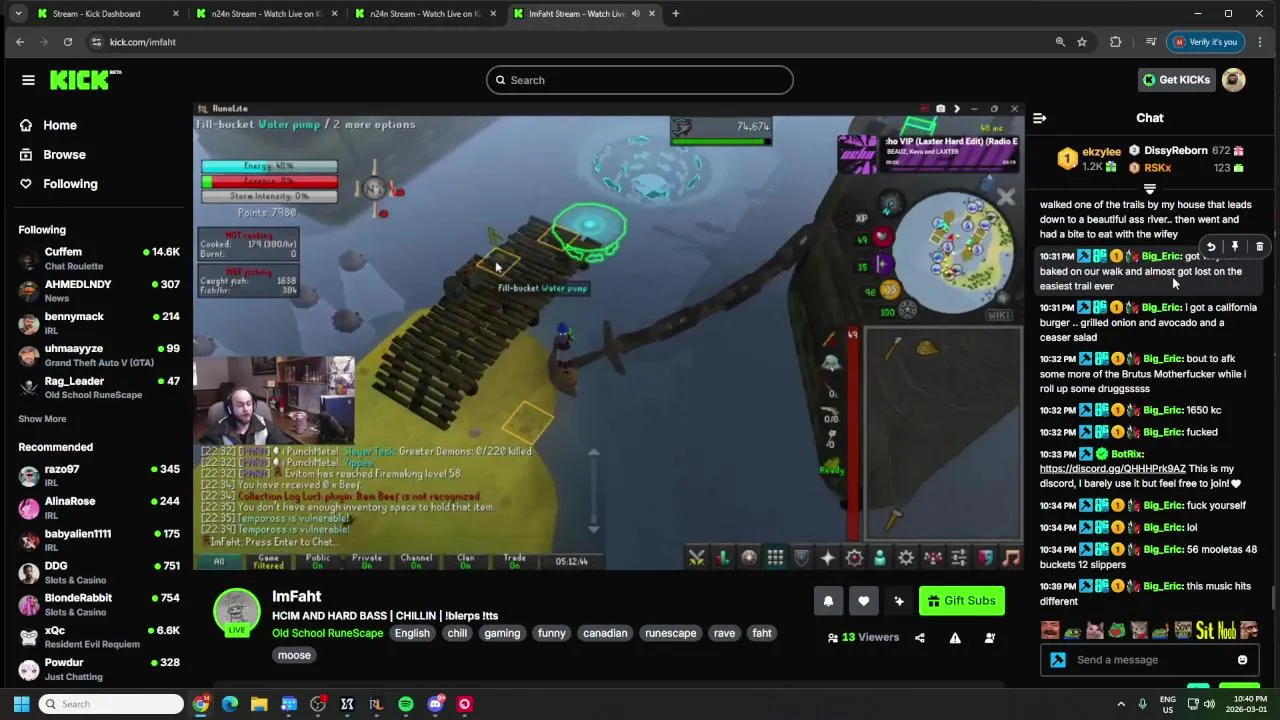Image resolution: width=1280 pixels, height=720 pixels.
Task: Open Old School RuneScape category link
Action: [328, 633]
